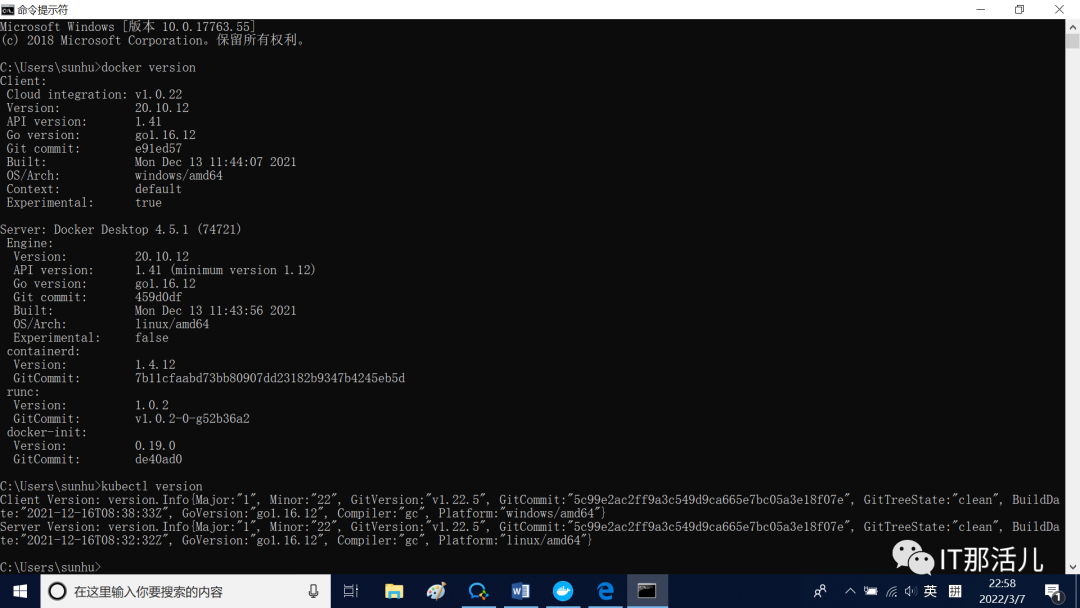Click the OS/Arch value linux/amd64
The height and width of the screenshot is (608, 1080).
tap(172, 324)
